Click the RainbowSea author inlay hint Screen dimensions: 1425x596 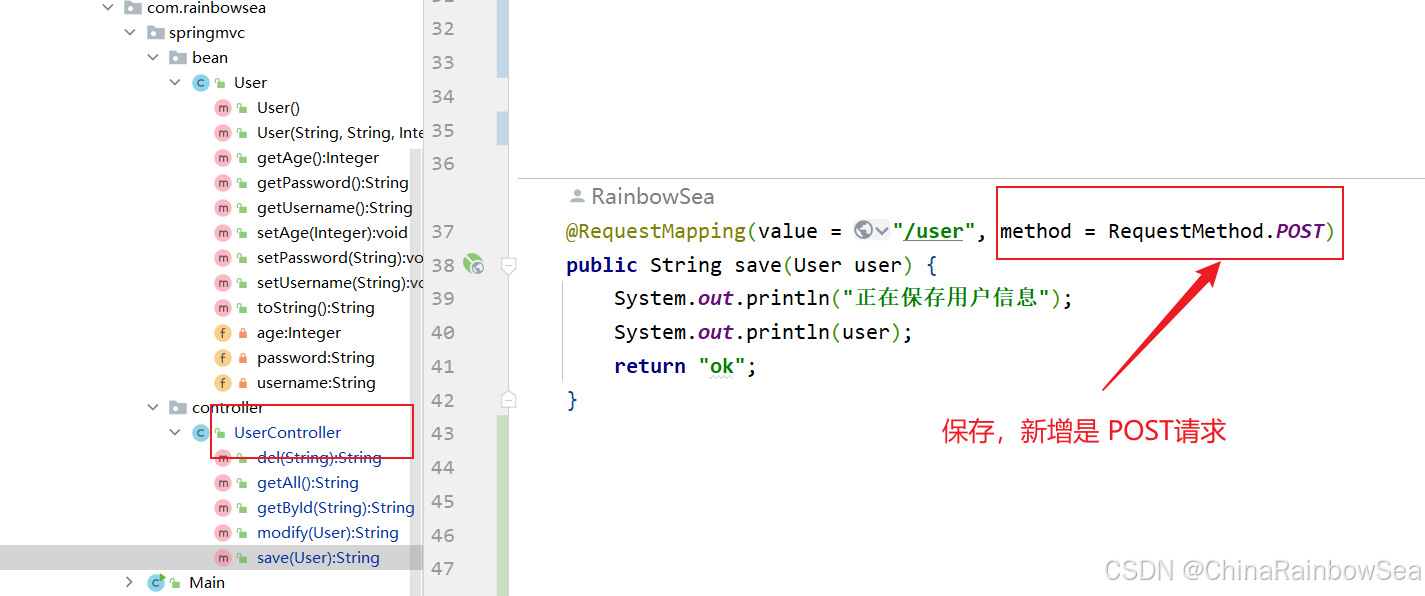coord(642,197)
